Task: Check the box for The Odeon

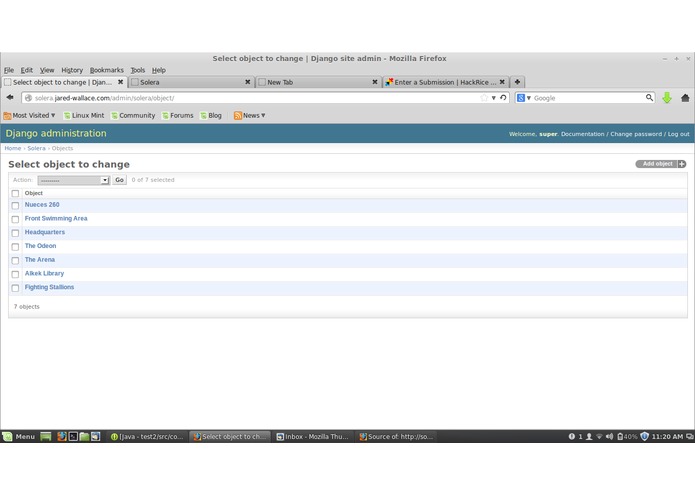Action: 15,247
